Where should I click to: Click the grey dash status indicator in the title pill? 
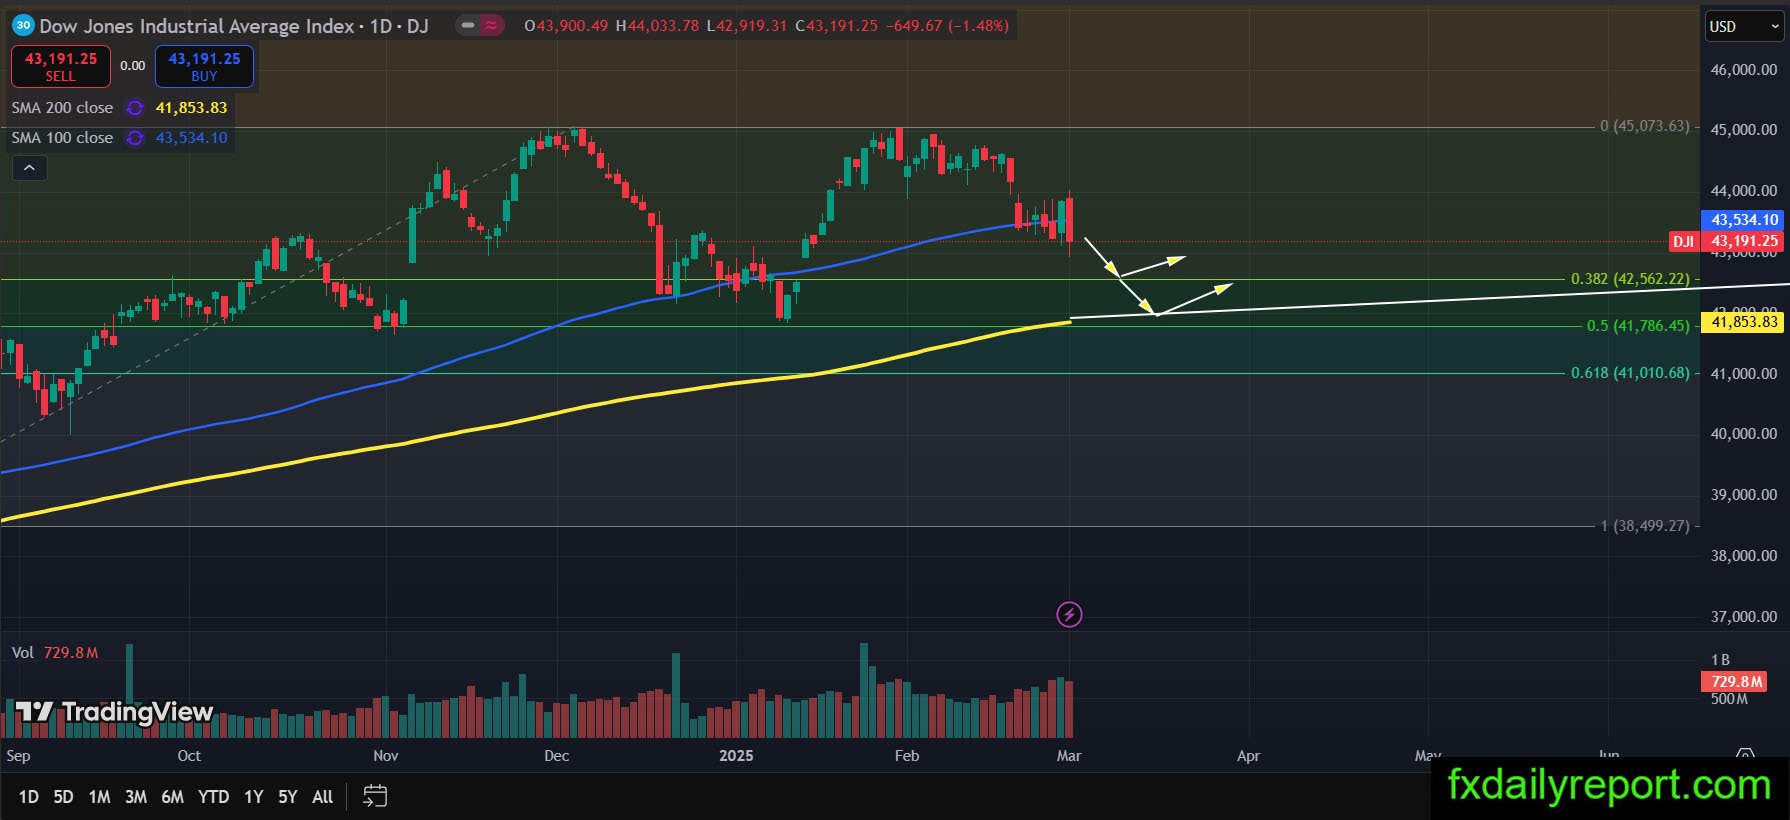pos(468,26)
